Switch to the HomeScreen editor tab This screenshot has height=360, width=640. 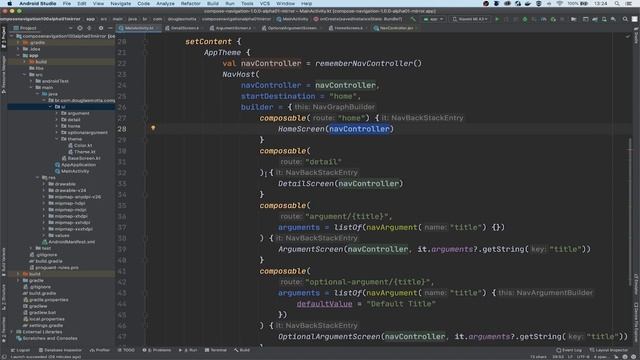pyautogui.click(x=347, y=28)
